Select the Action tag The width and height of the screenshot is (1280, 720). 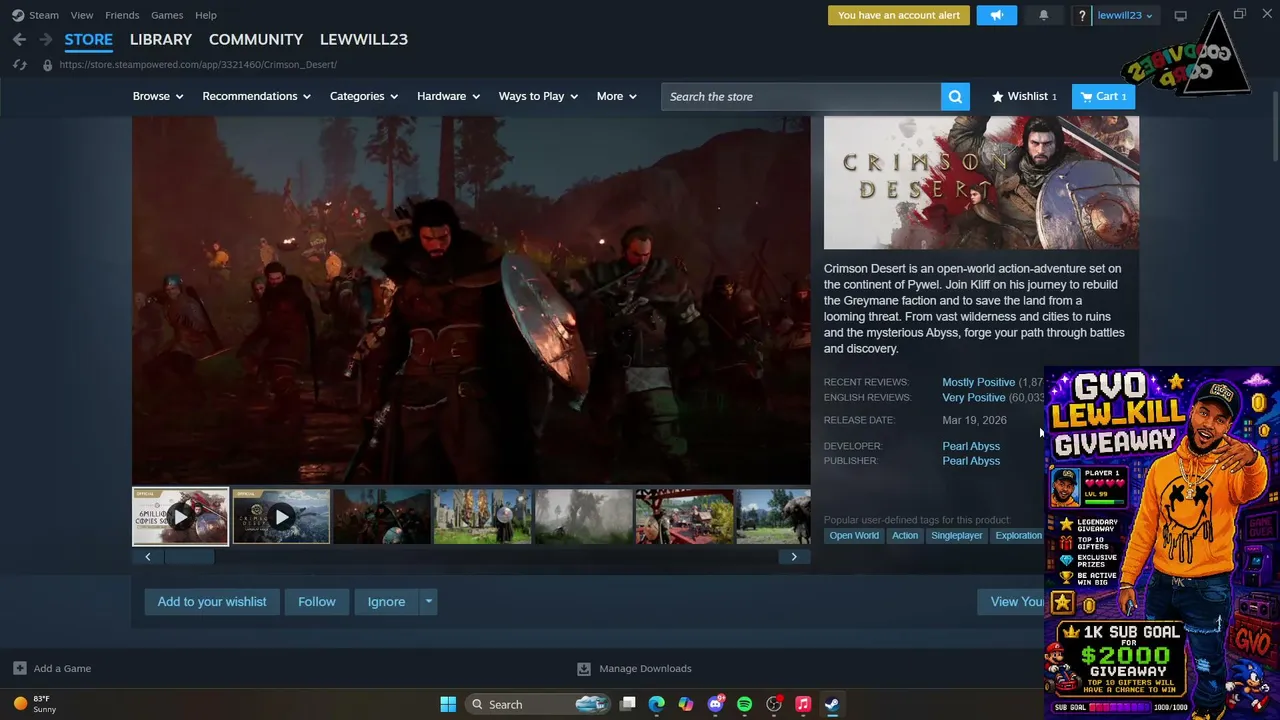(x=905, y=535)
